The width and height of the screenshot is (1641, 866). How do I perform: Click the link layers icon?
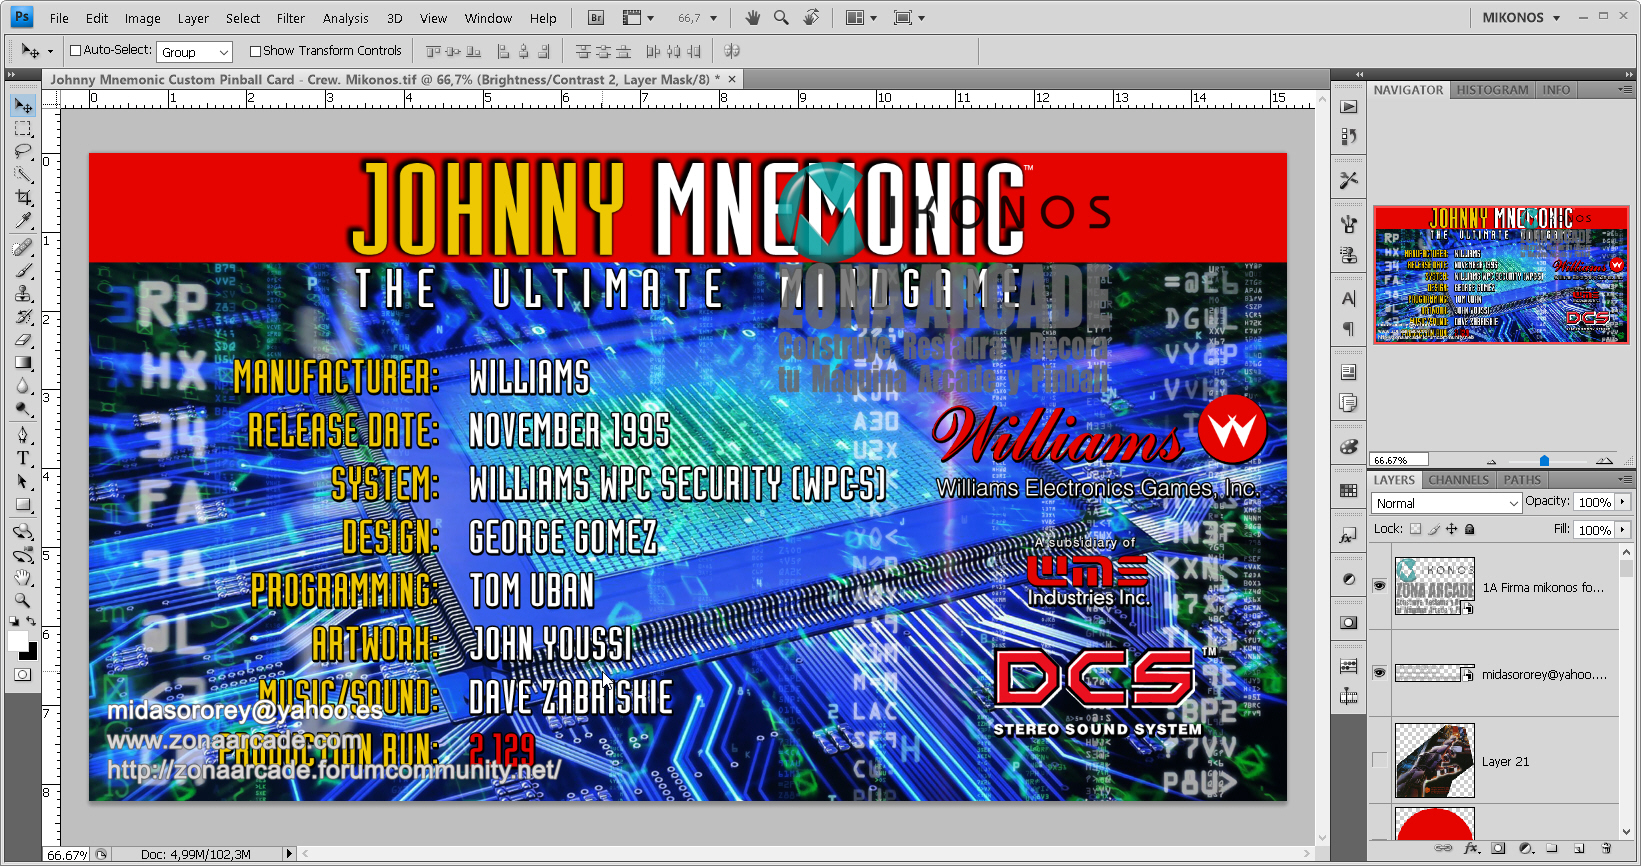tap(1444, 848)
